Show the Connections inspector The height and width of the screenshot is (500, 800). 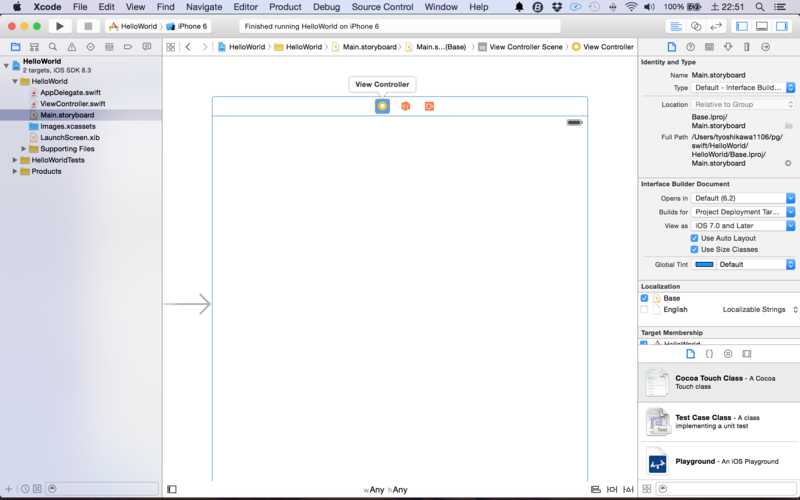(765, 47)
